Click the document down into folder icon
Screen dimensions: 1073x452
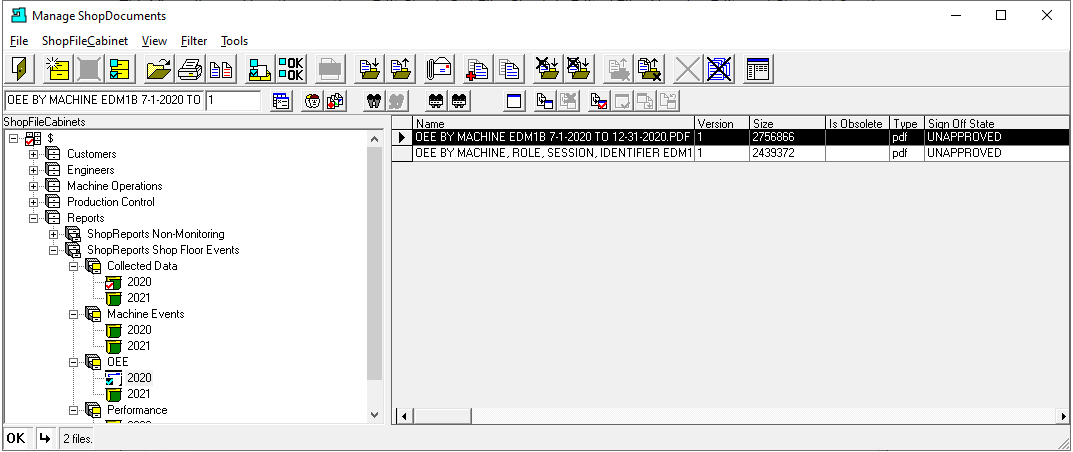point(370,69)
